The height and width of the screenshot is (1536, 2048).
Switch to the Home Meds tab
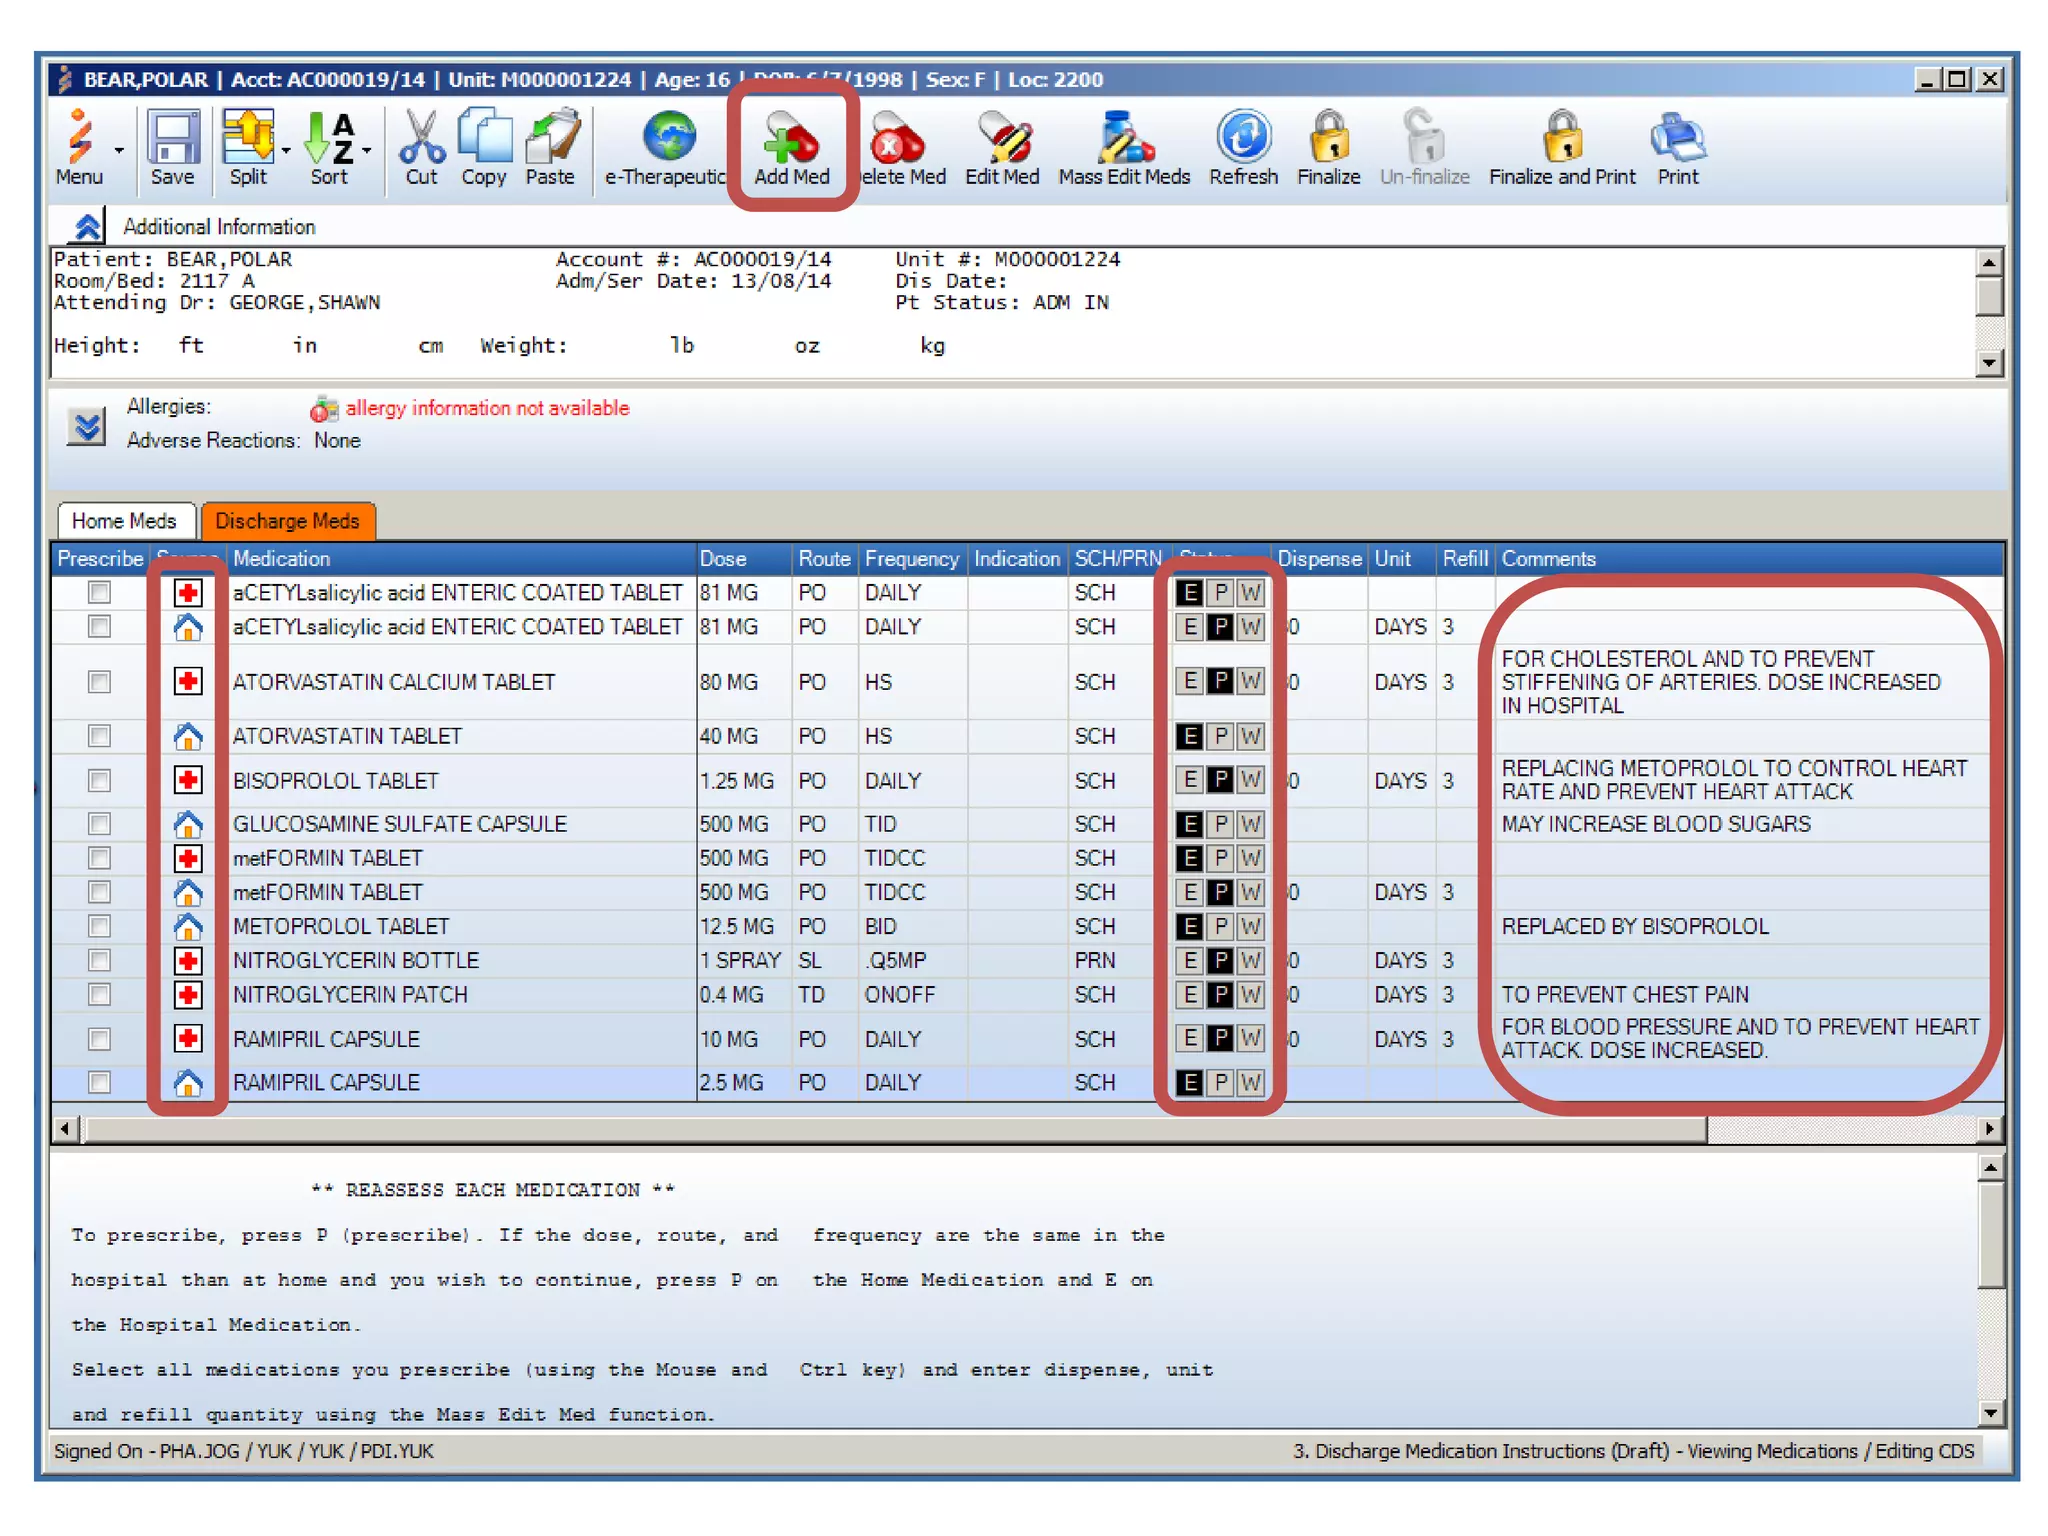click(125, 521)
